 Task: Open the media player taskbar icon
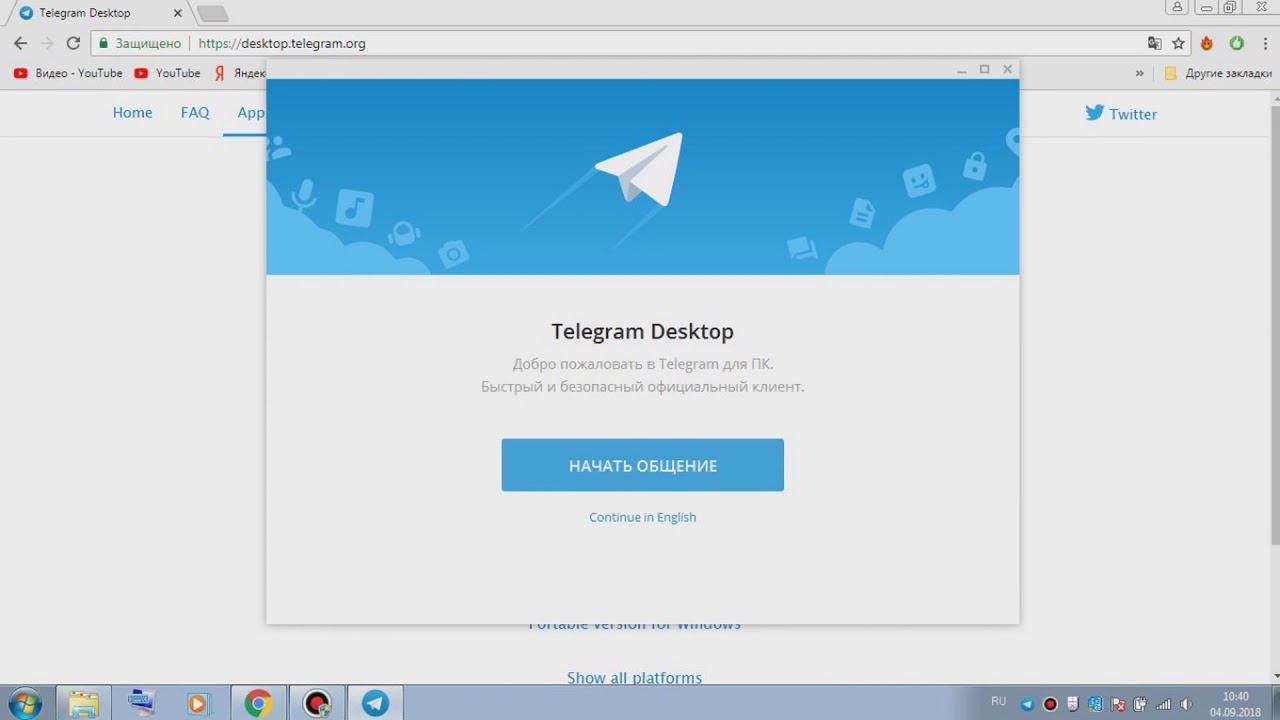point(199,703)
